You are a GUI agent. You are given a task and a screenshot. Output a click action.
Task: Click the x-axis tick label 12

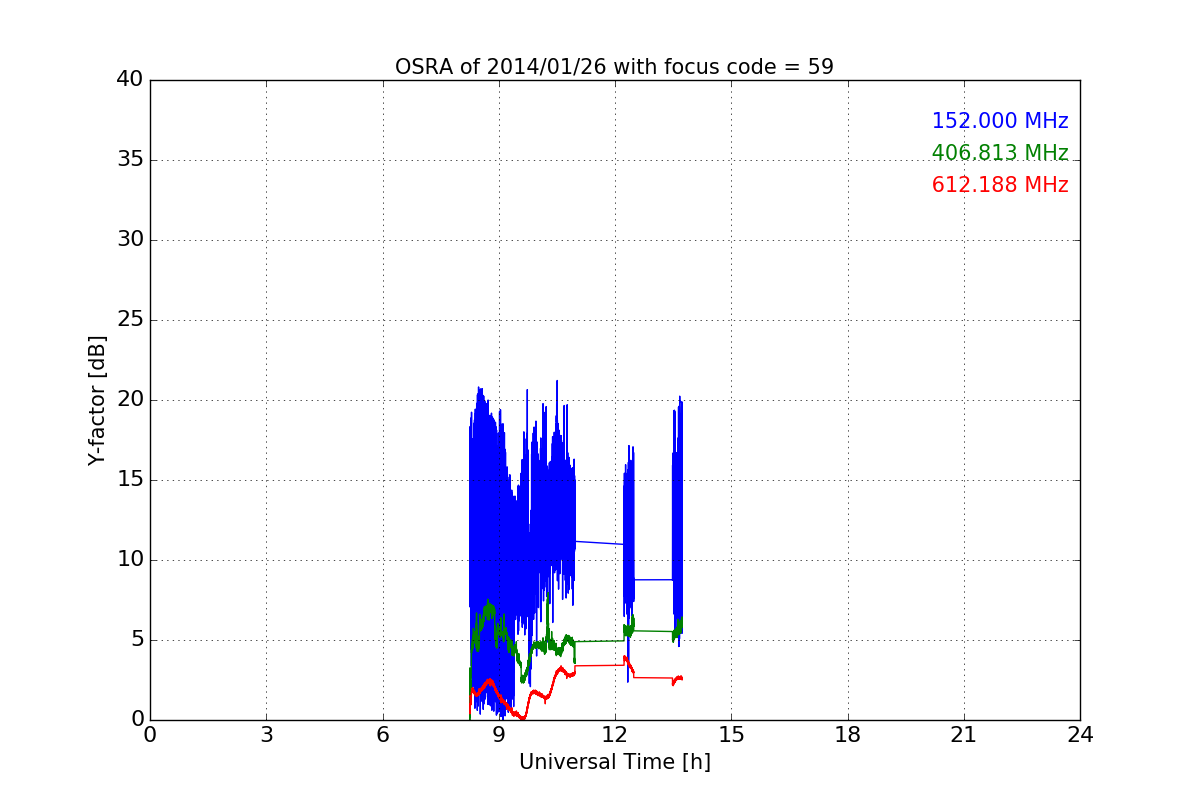(615, 735)
